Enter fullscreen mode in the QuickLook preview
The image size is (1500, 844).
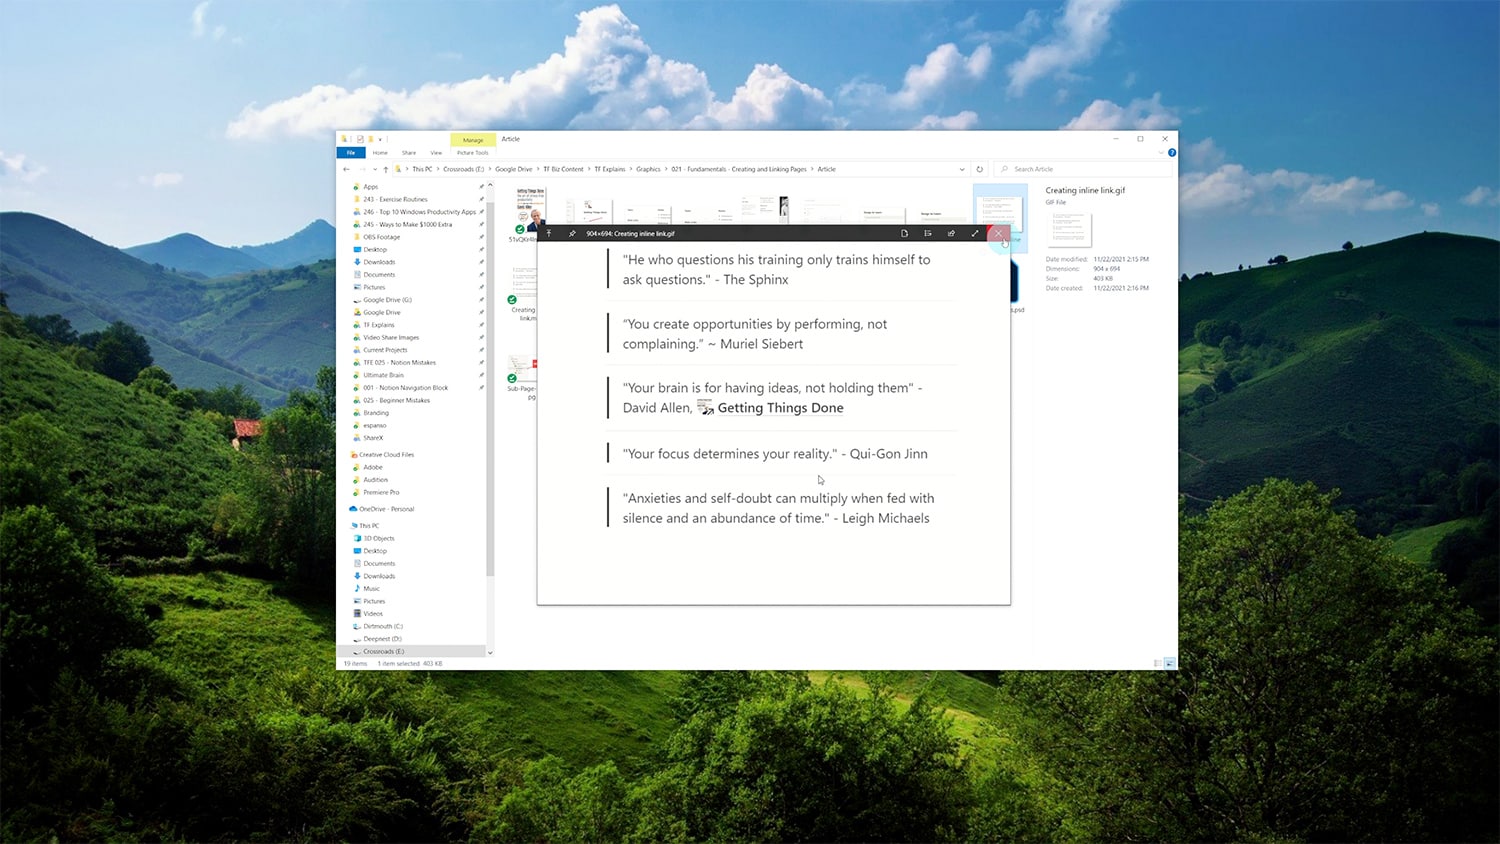(975, 233)
